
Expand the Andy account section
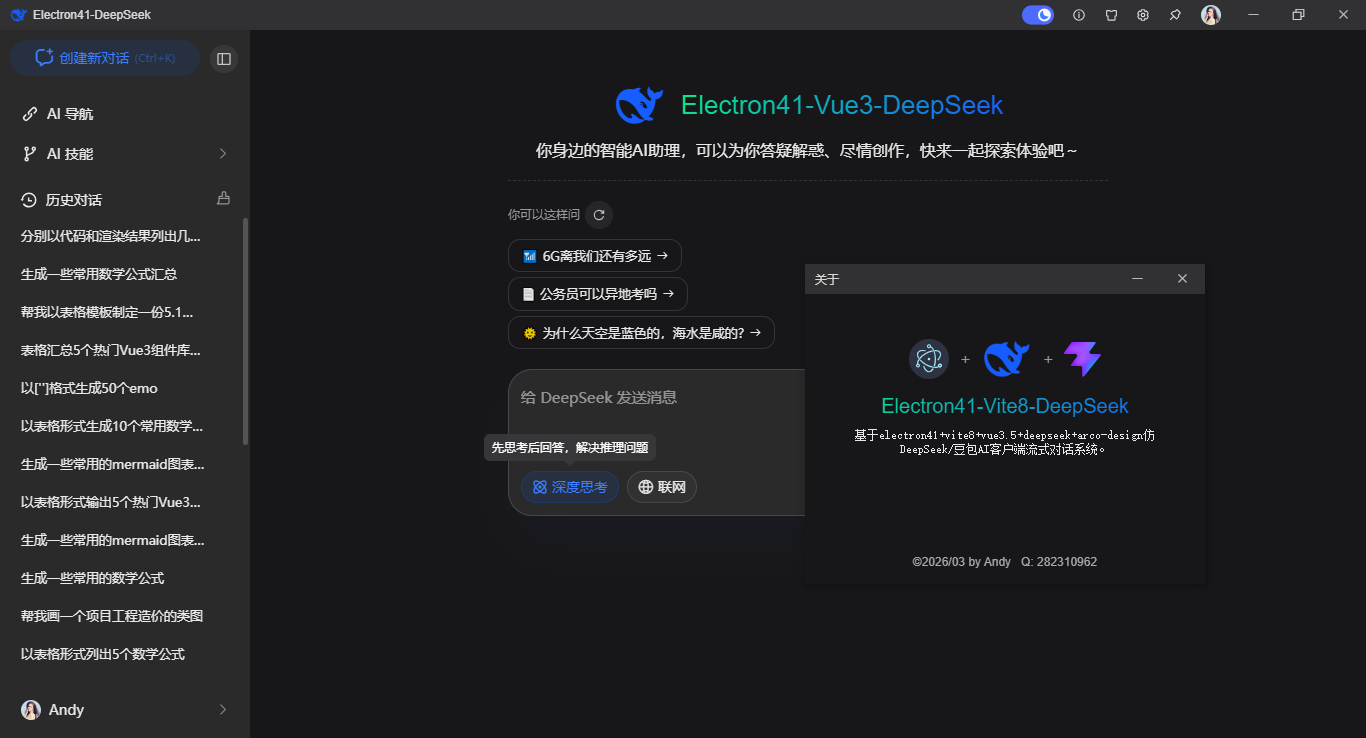pos(222,710)
